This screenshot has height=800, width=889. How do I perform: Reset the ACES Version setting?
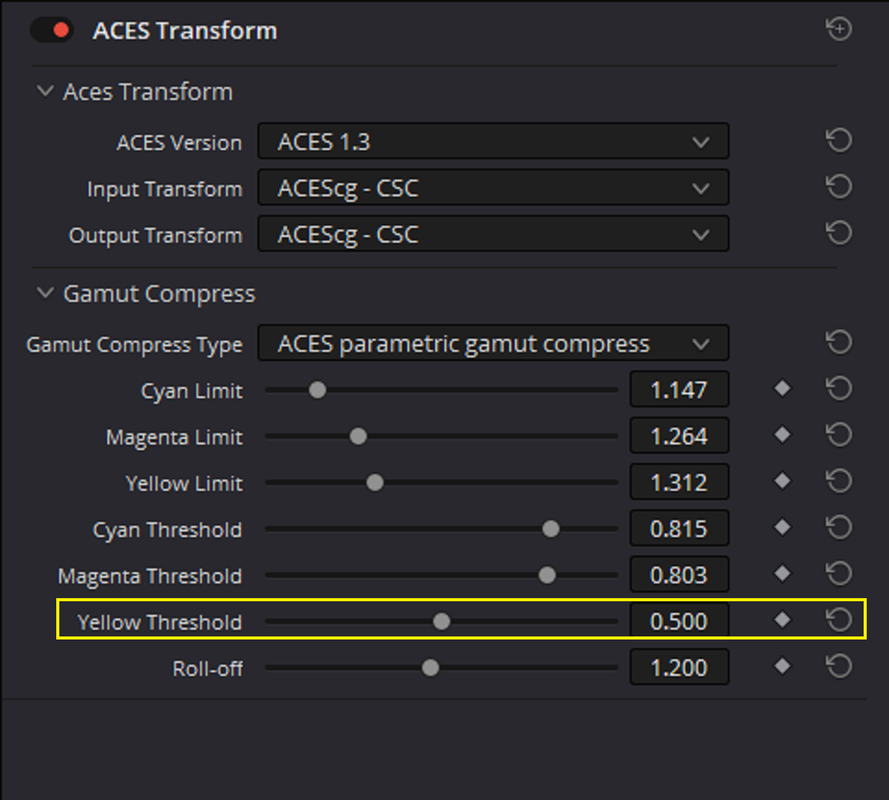click(x=839, y=140)
